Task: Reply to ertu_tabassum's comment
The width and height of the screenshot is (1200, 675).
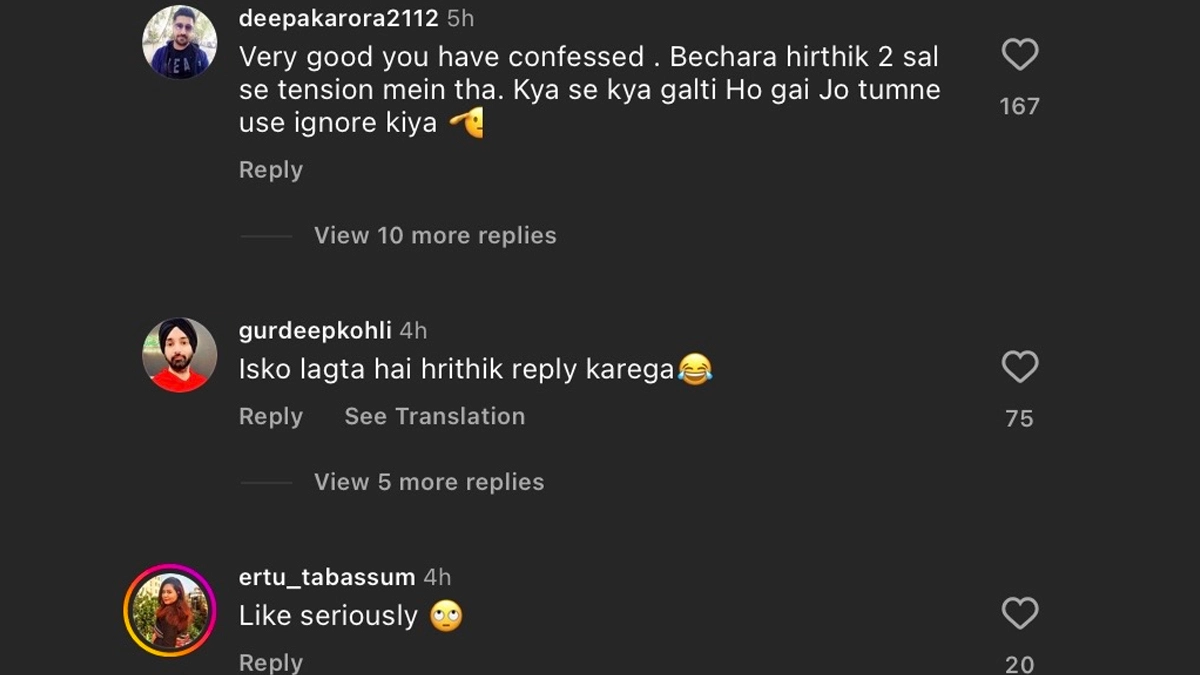Action: (x=270, y=662)
